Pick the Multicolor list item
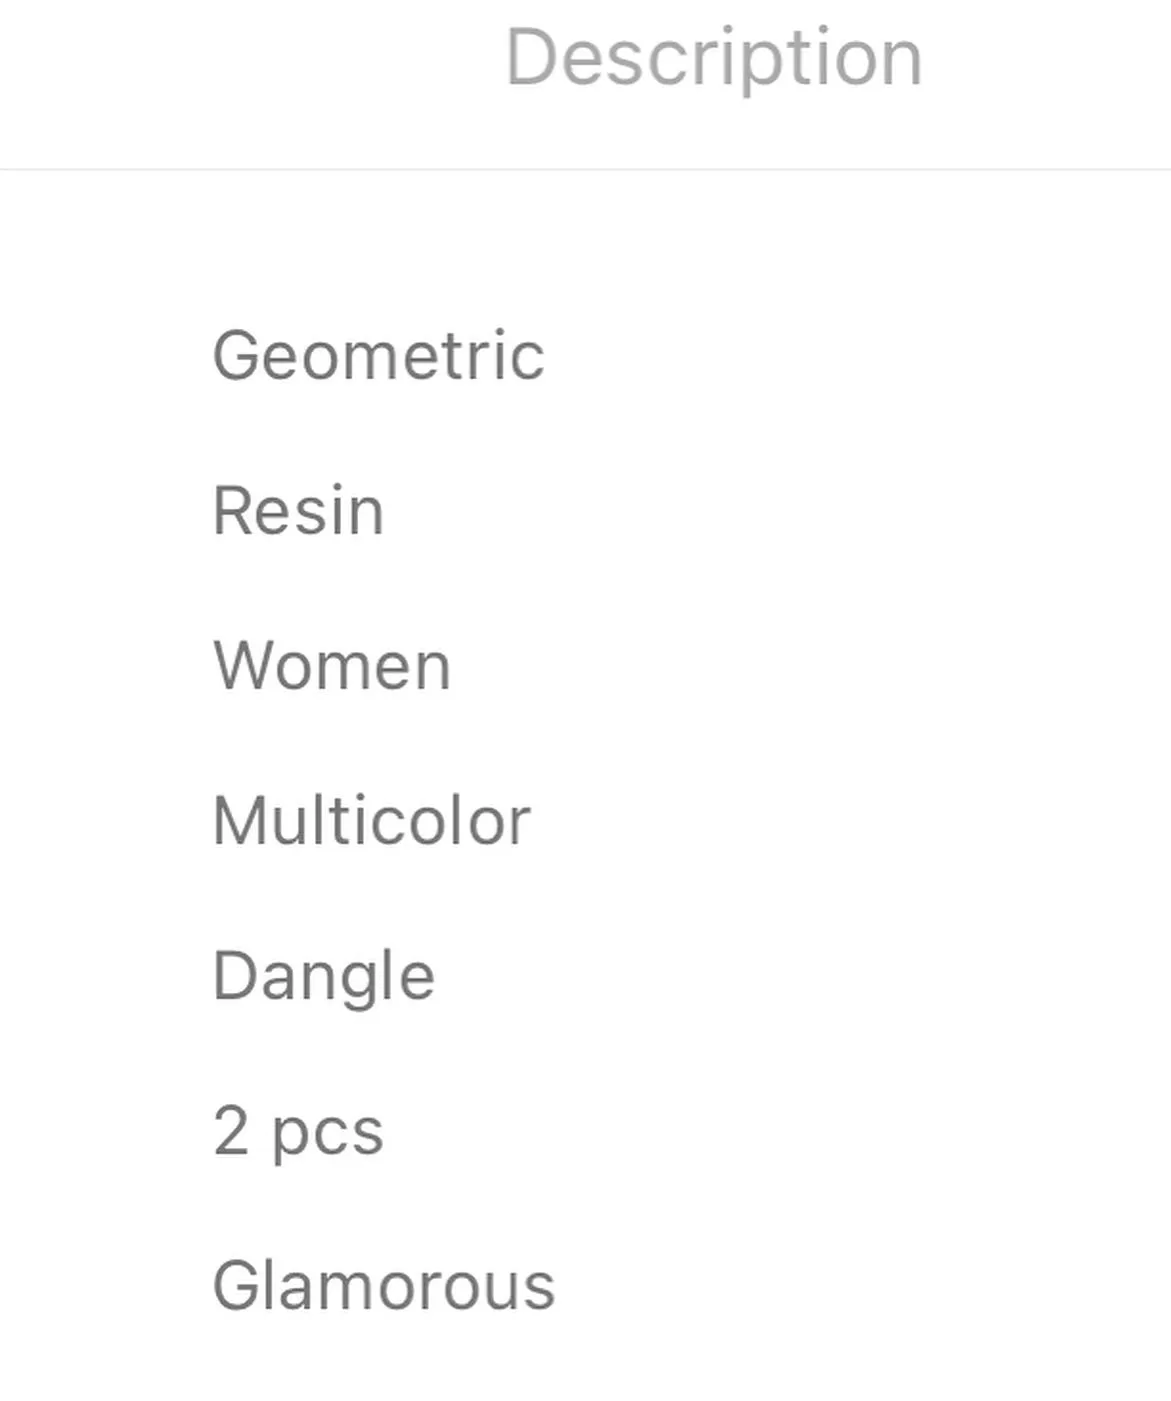Screen dimensions: 1171x1401 coord(372,821)
